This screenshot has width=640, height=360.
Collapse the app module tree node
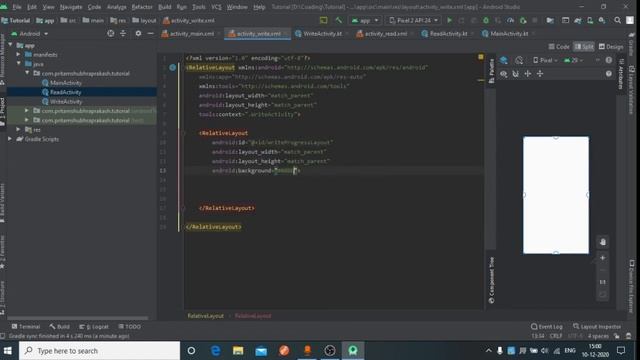(10, 45)
